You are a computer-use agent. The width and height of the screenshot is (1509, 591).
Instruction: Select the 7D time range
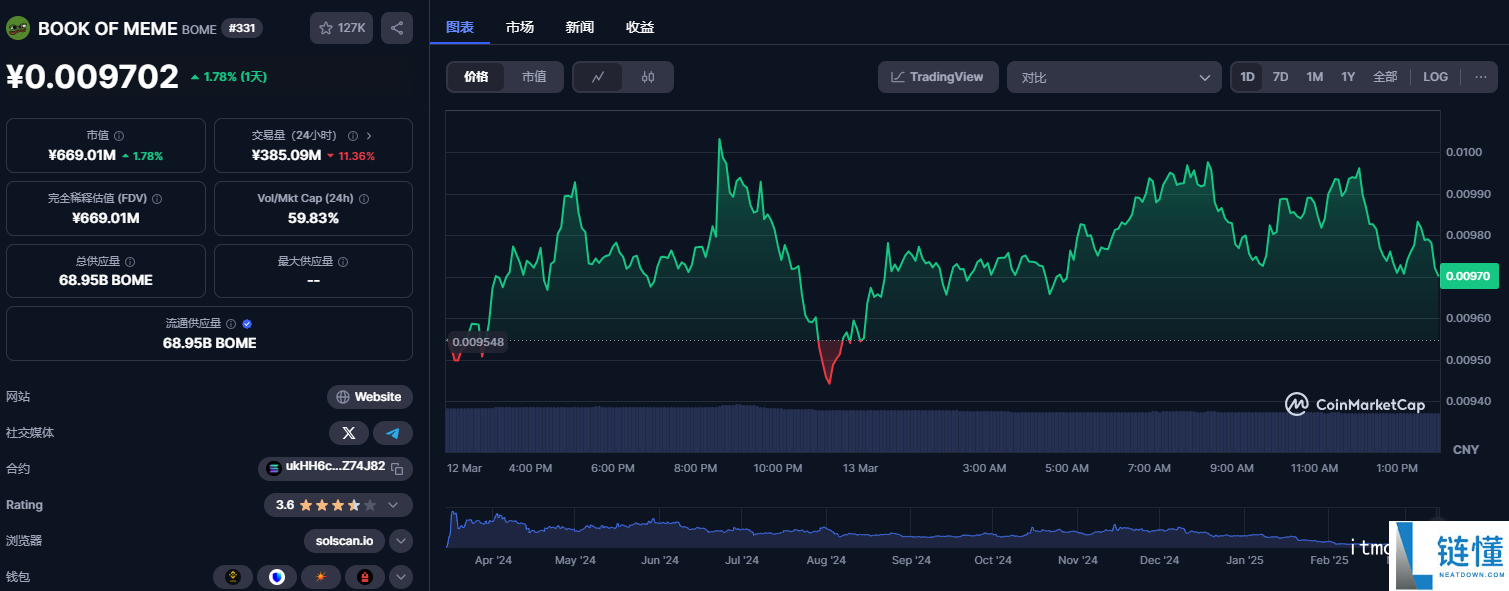point(1280,77)
